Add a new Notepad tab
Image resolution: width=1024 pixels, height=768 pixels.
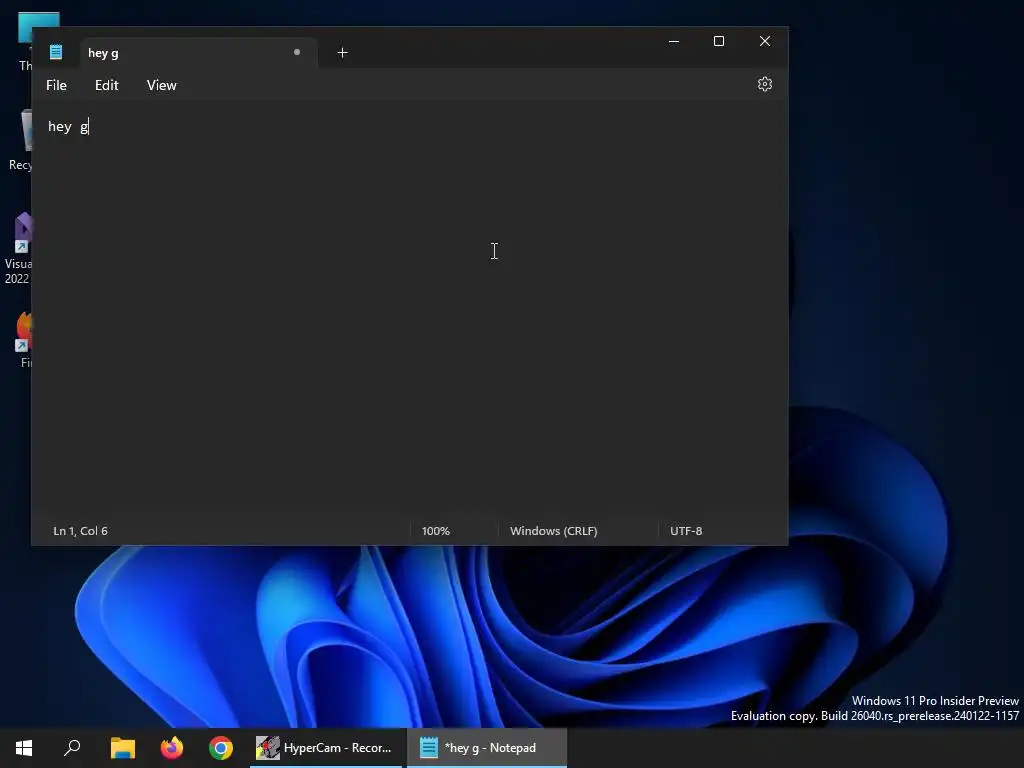342,53
